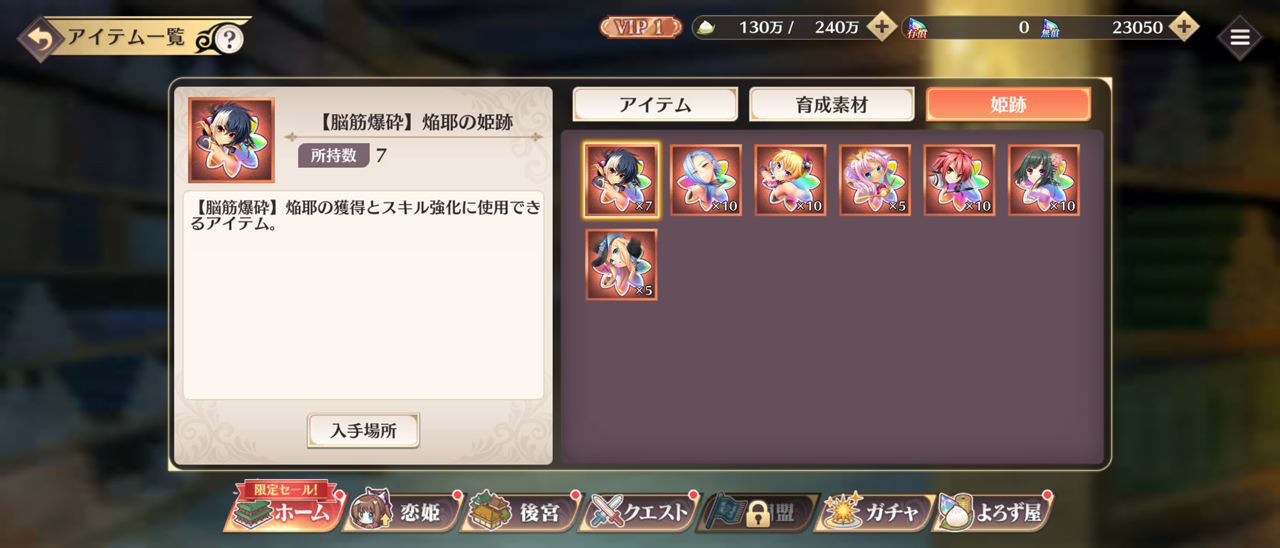Open the hamburger menu icon

point(1239,38)
